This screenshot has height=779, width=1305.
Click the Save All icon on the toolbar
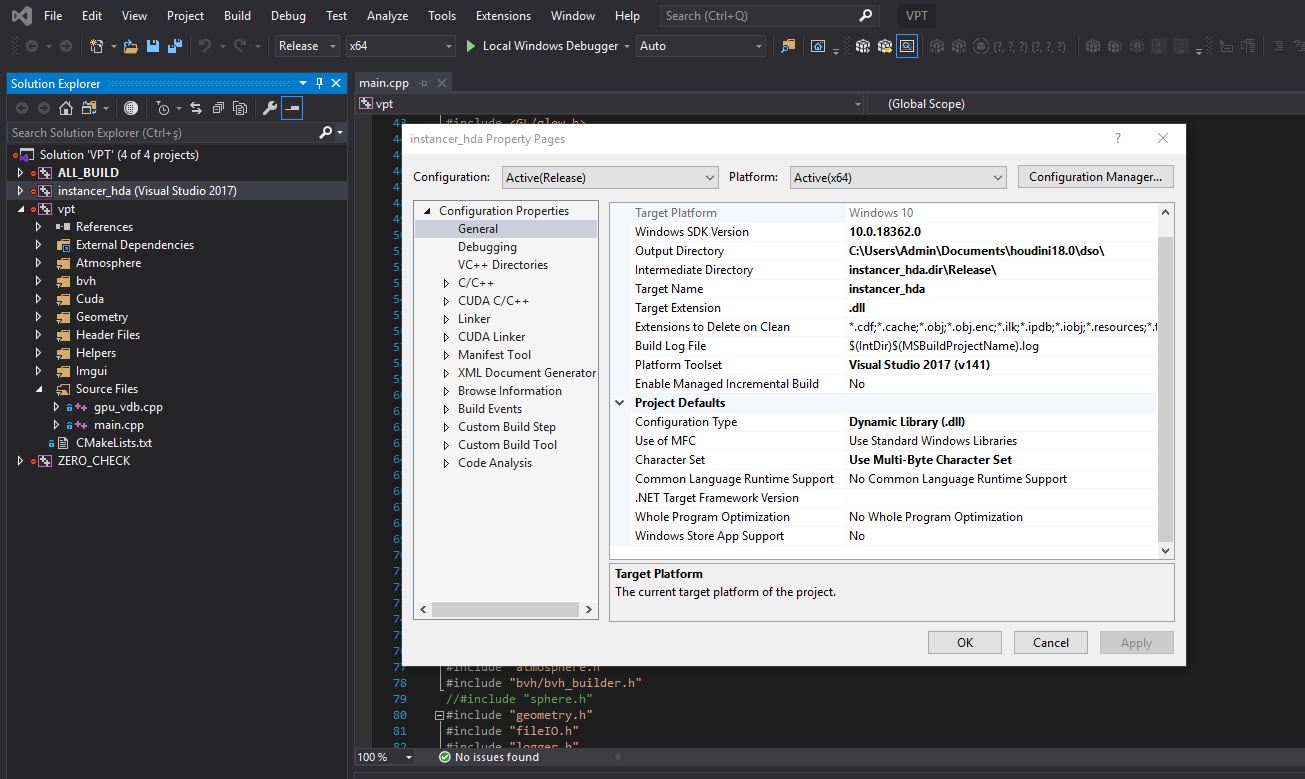pos(175,46)
